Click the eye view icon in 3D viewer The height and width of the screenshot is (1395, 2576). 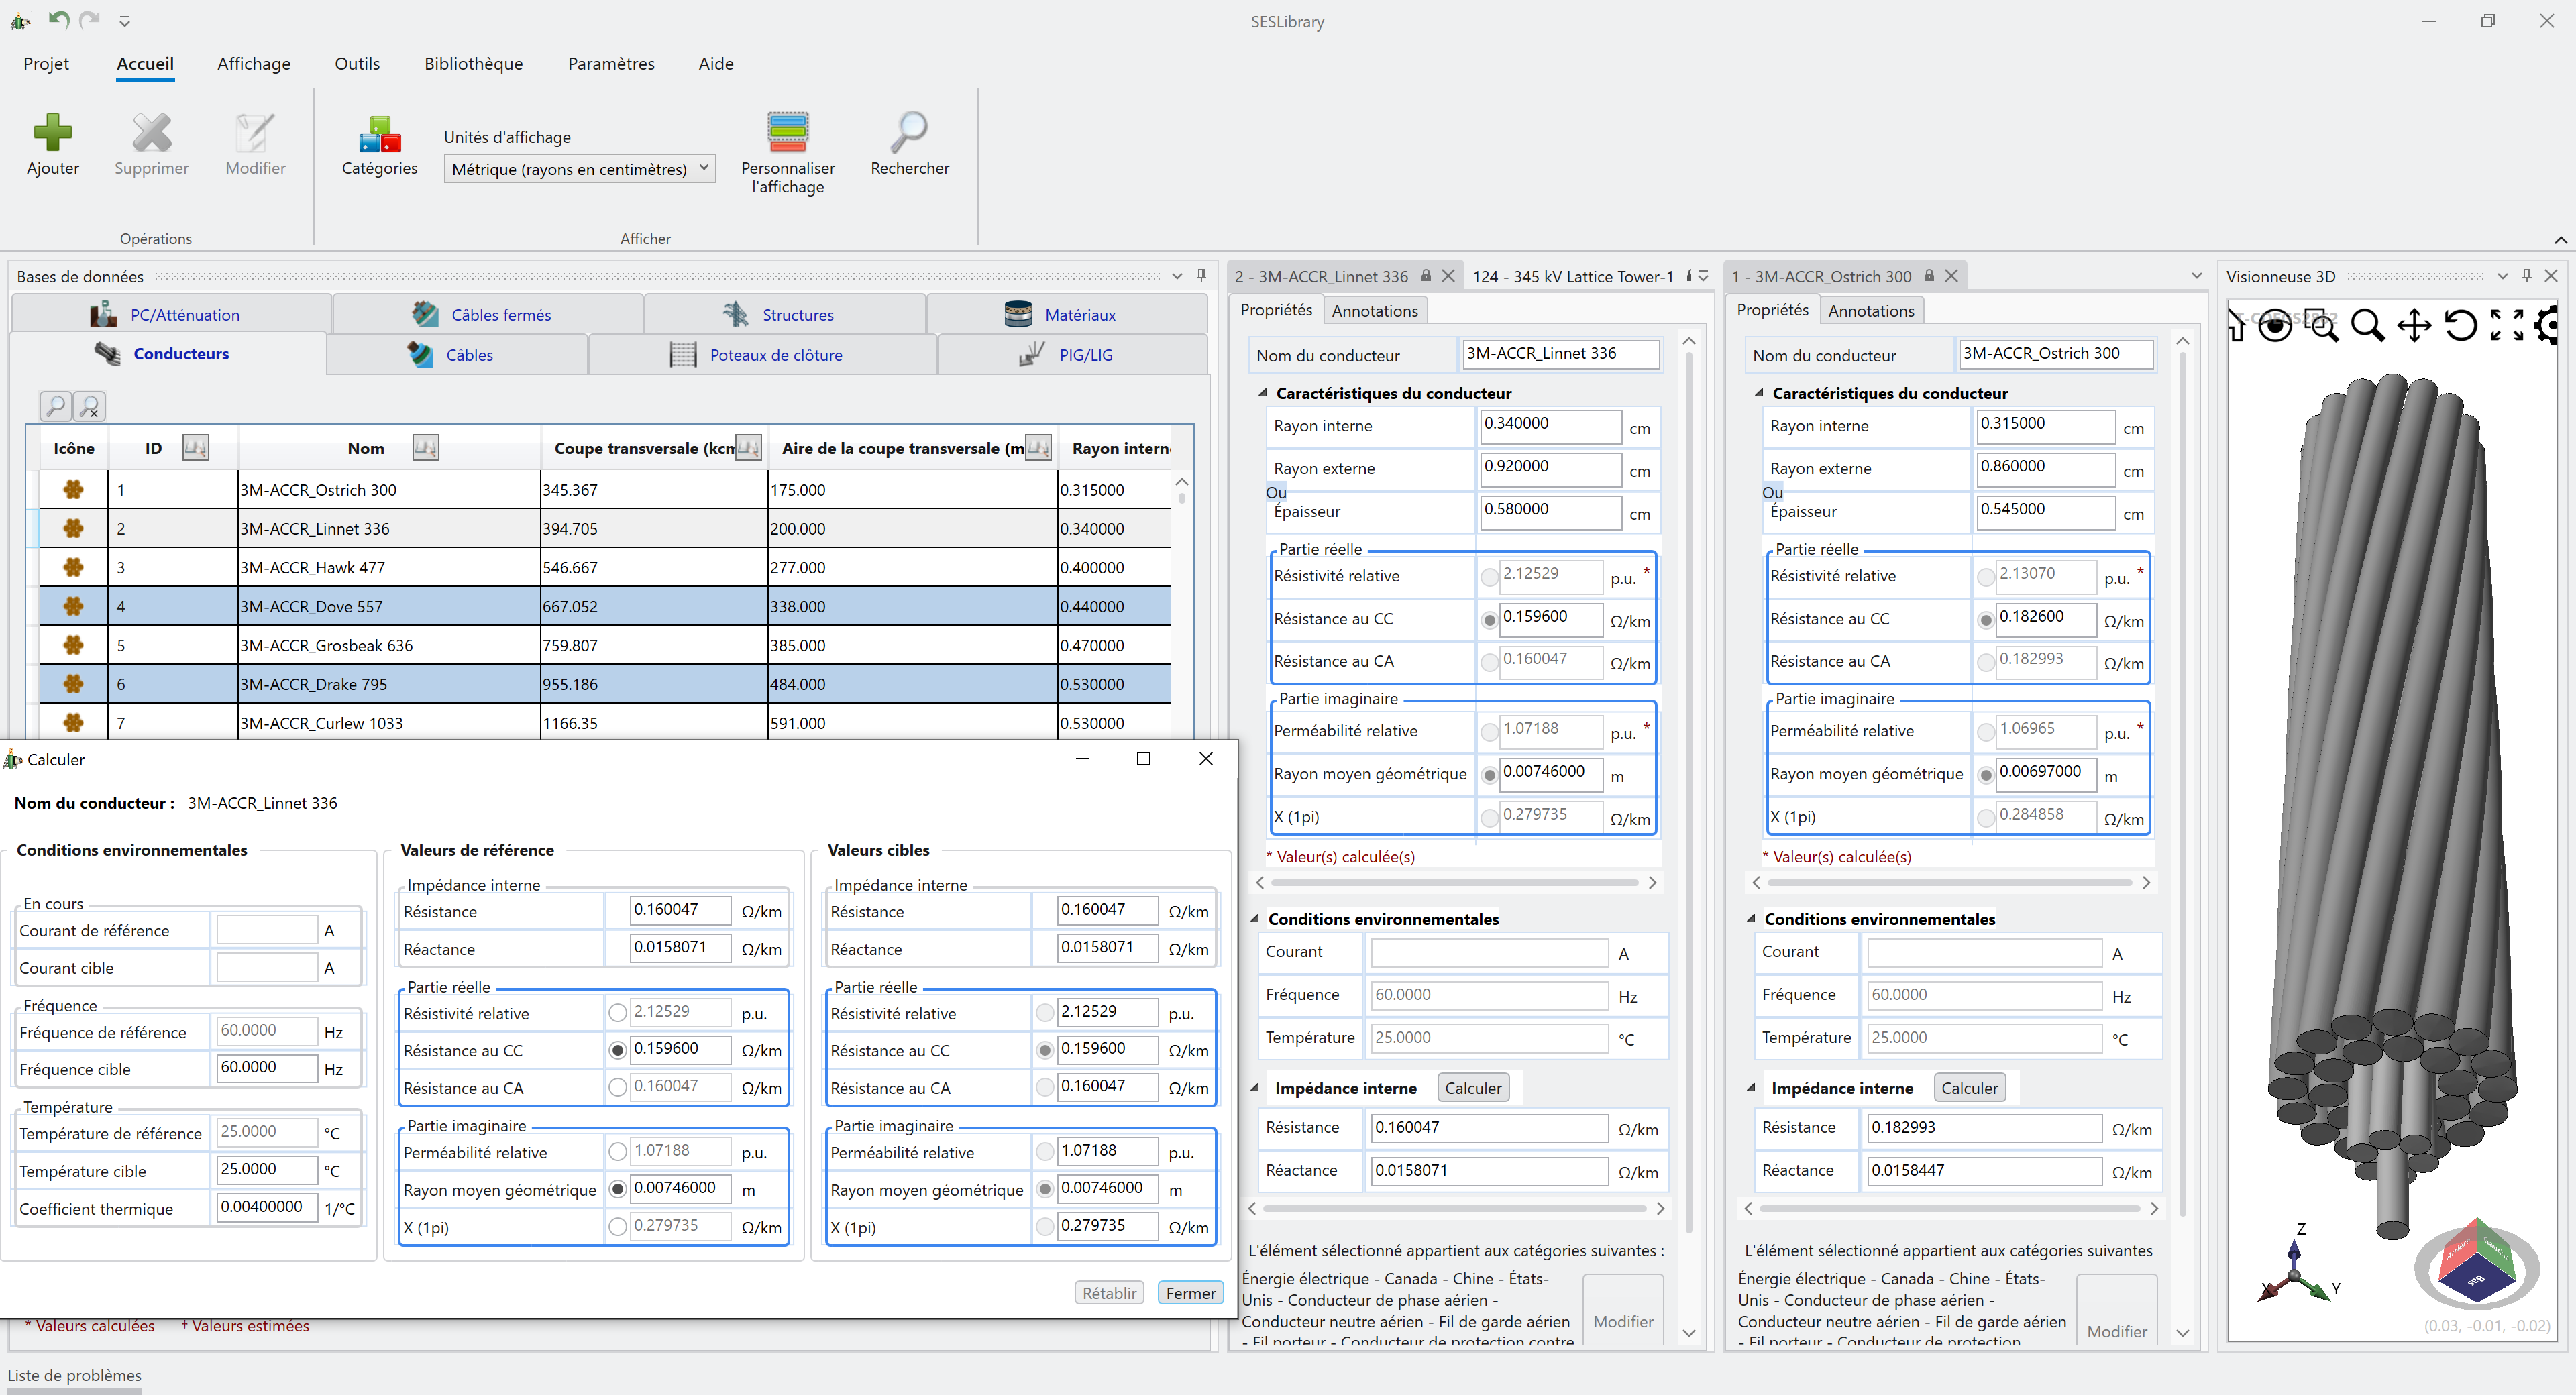pyautogui.click(x=2275, y=325)
